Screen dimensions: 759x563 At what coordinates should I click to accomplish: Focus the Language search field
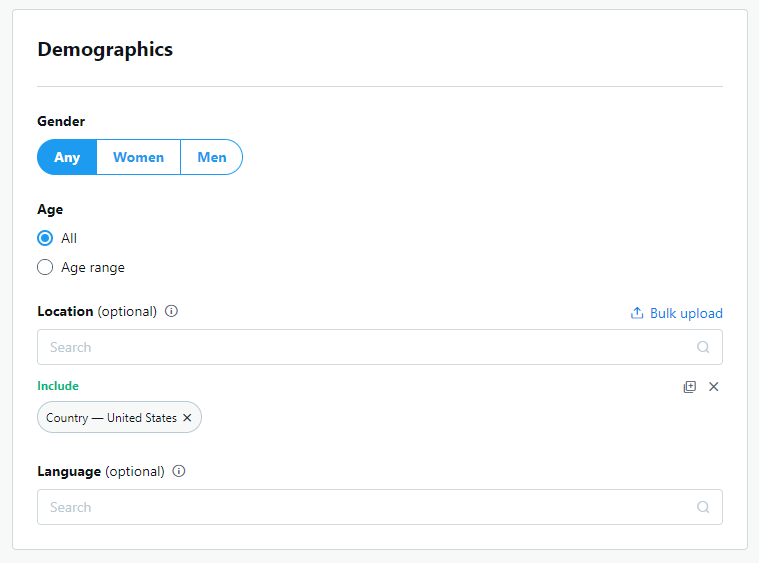[380, 507]
